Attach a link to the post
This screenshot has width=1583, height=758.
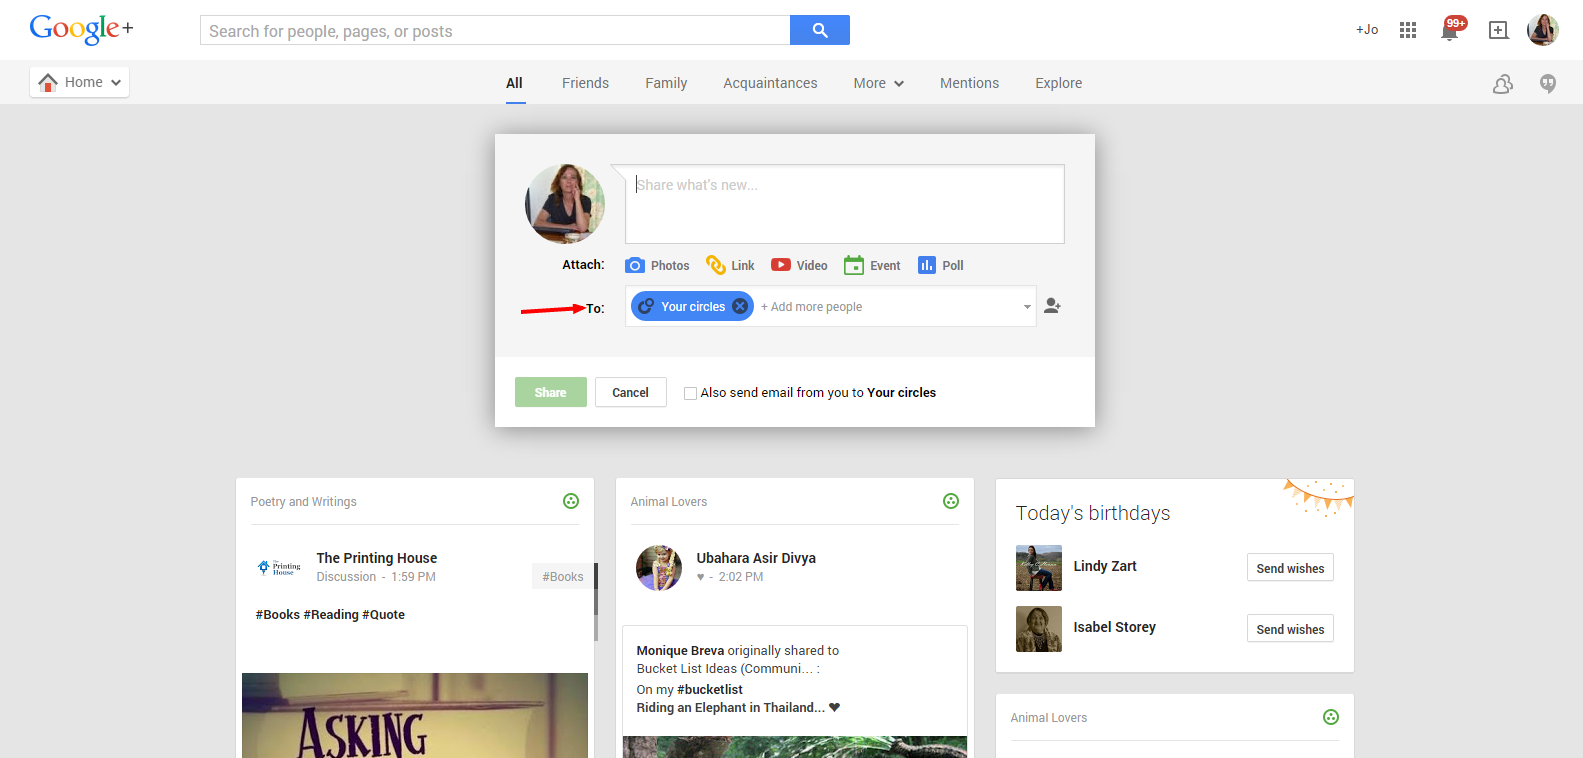tap(716, 265)
